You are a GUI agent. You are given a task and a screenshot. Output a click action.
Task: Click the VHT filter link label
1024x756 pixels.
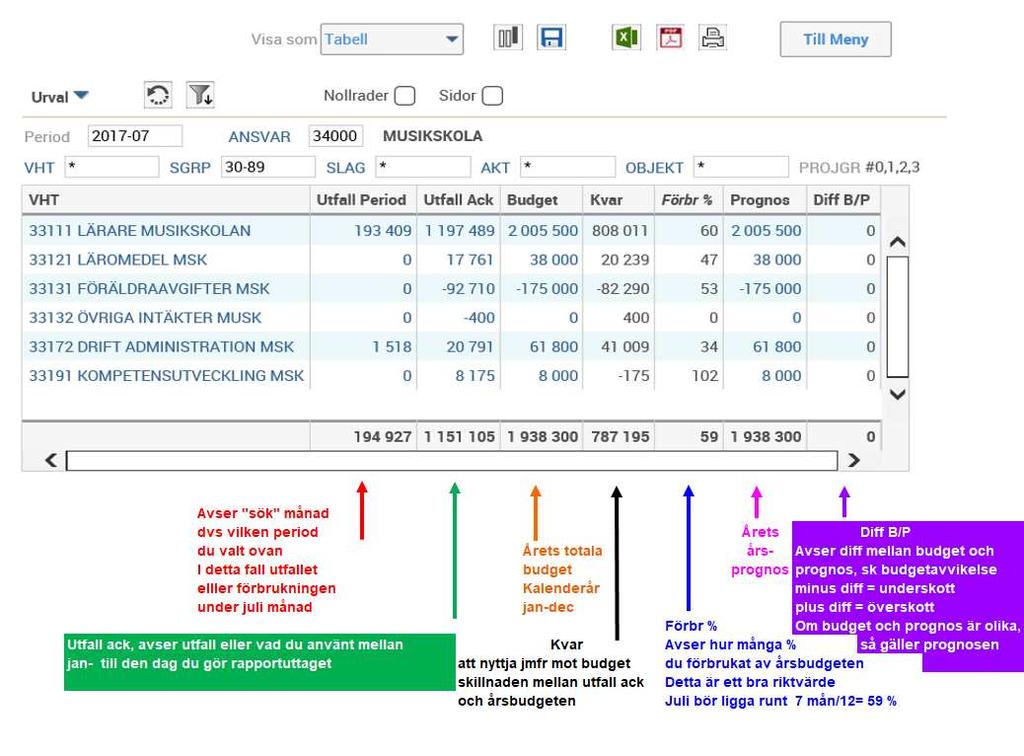pos(39,168)
